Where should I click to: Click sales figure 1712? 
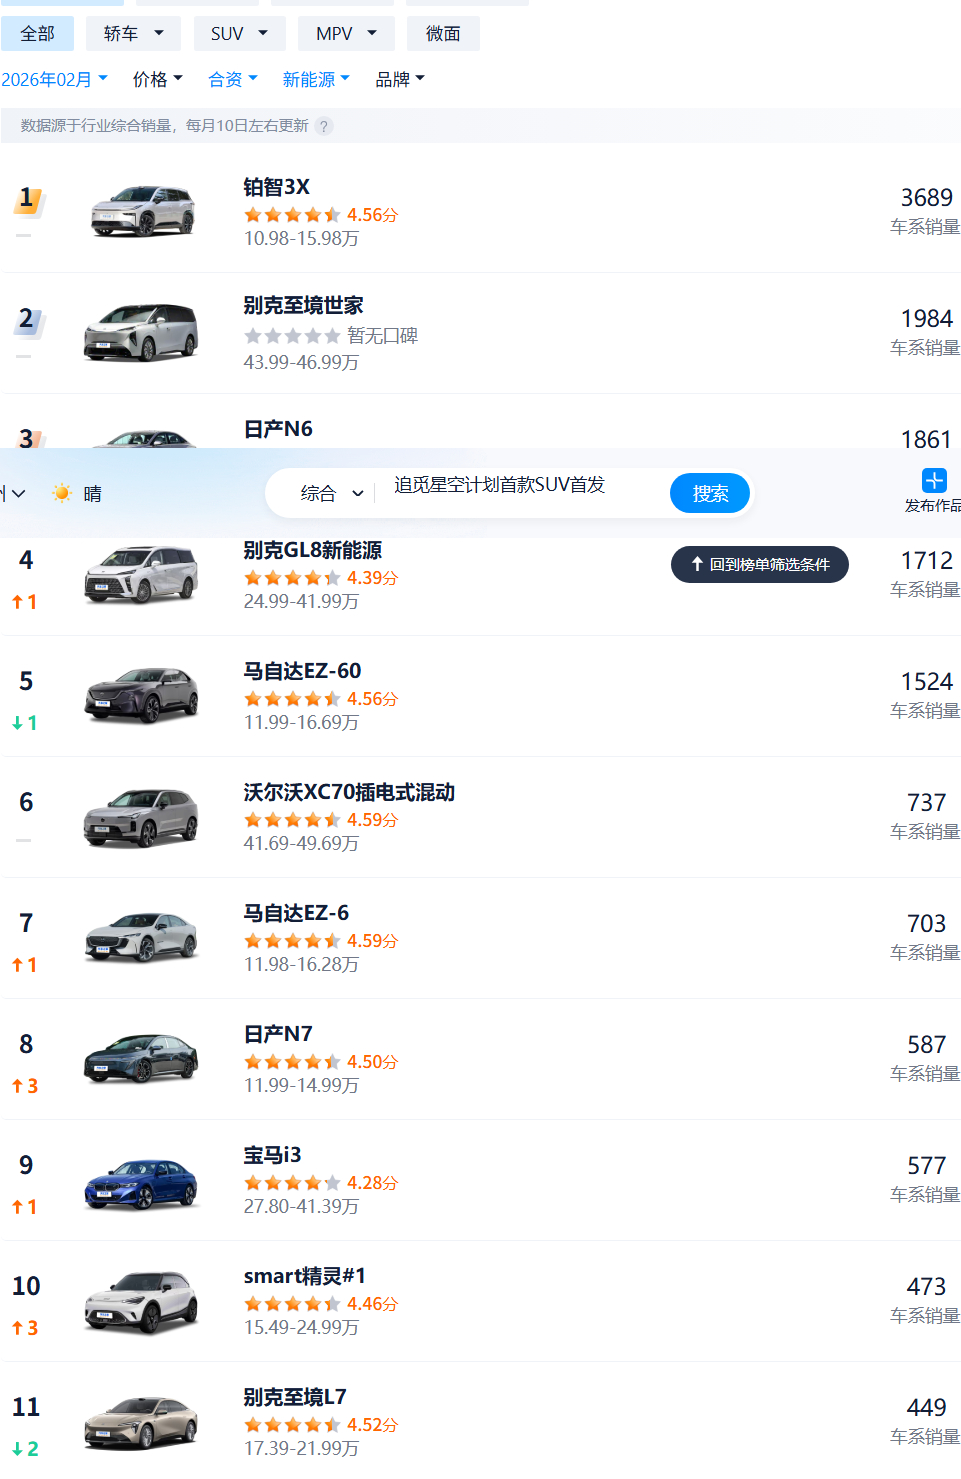[x=926, y=560]
